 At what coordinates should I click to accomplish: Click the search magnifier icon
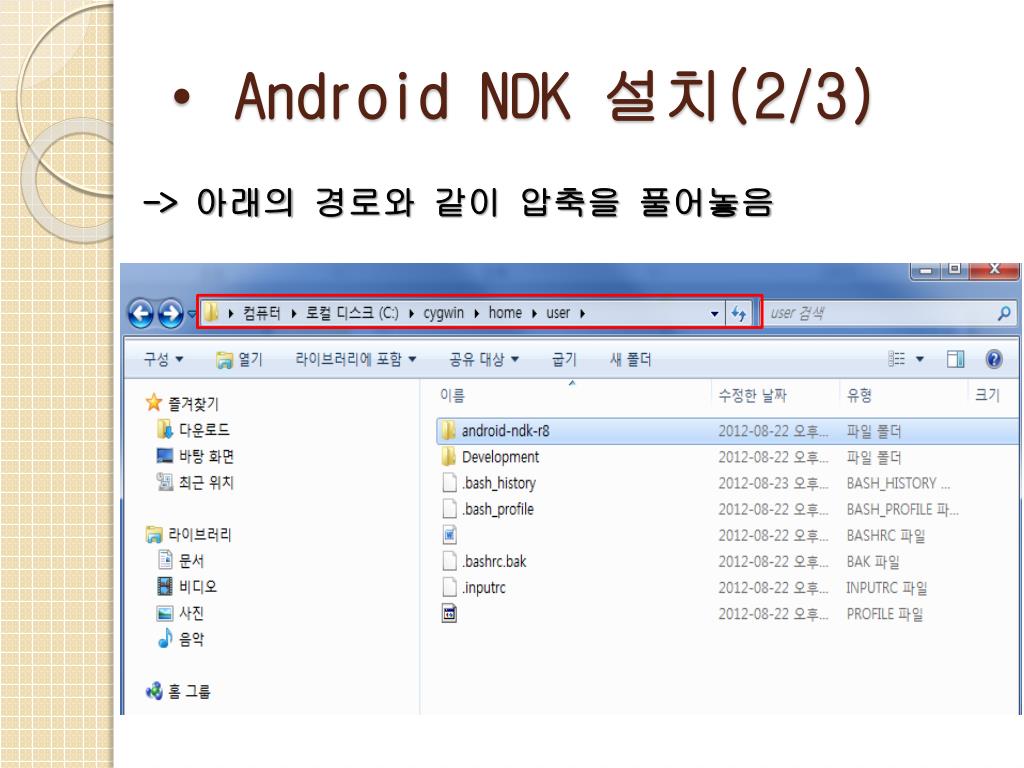1004,313
